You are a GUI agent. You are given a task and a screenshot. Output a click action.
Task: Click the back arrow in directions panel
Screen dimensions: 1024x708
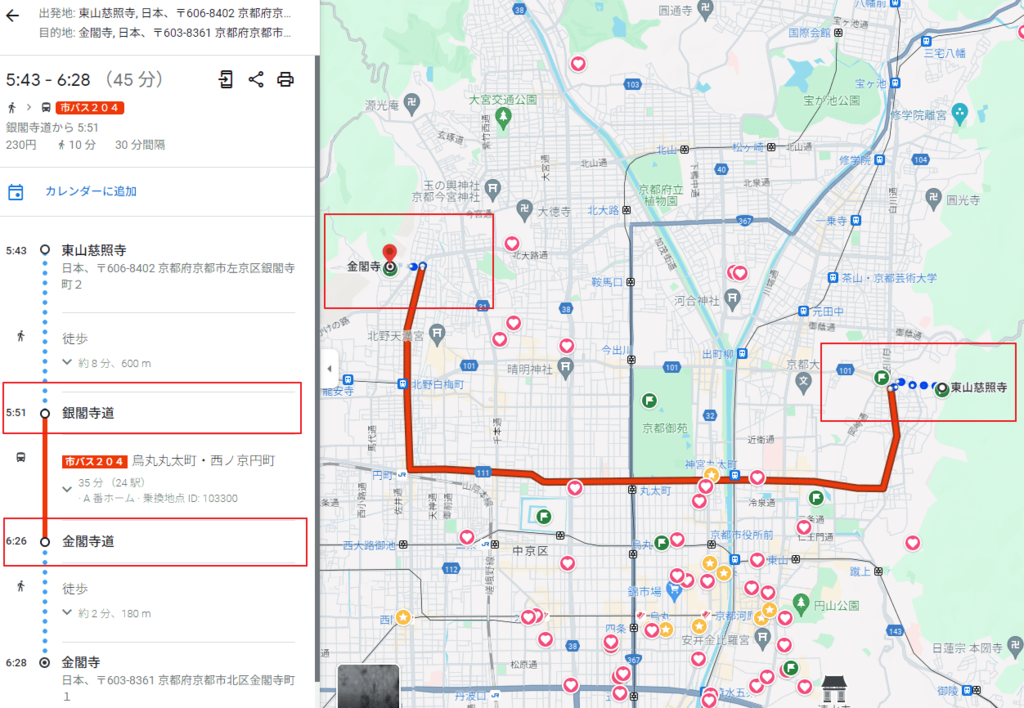click(12, 16)
